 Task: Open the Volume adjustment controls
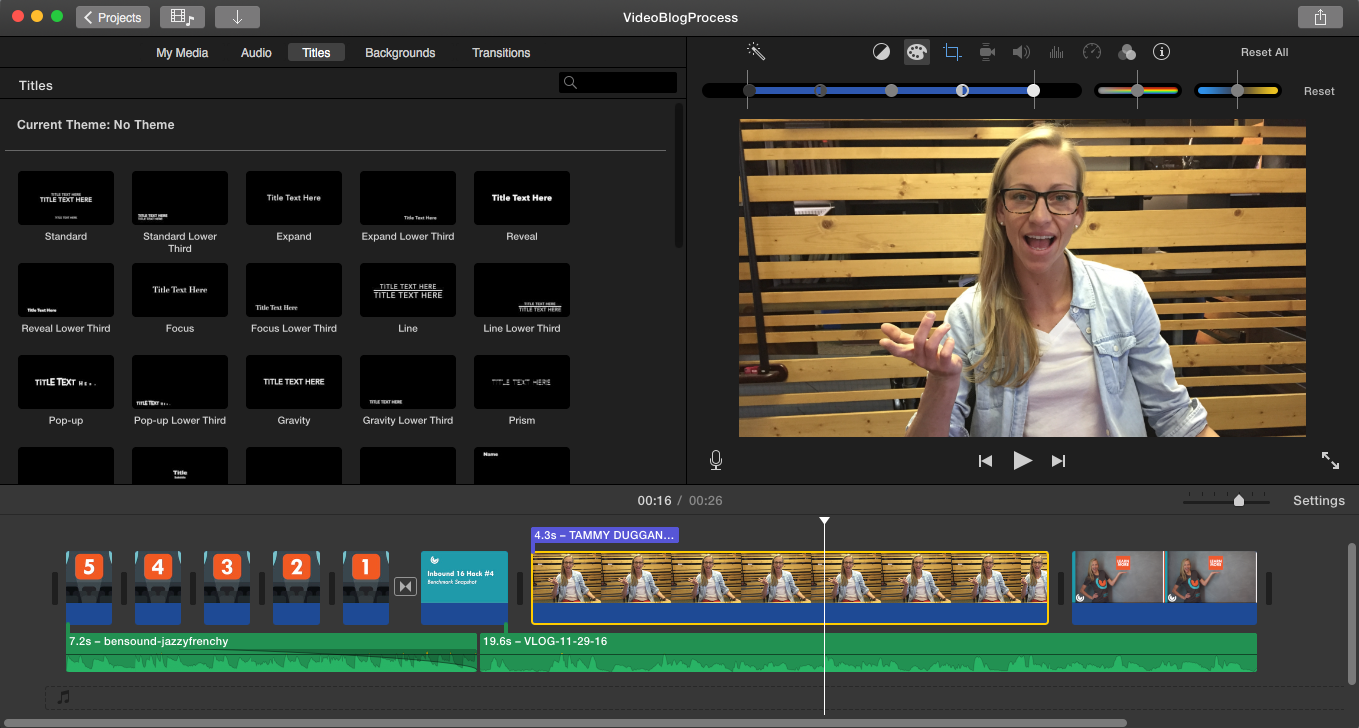pos(1021,51)
